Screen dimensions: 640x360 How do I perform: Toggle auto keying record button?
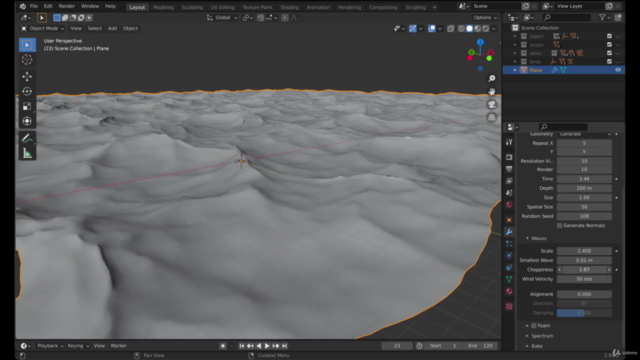point(223,346)
